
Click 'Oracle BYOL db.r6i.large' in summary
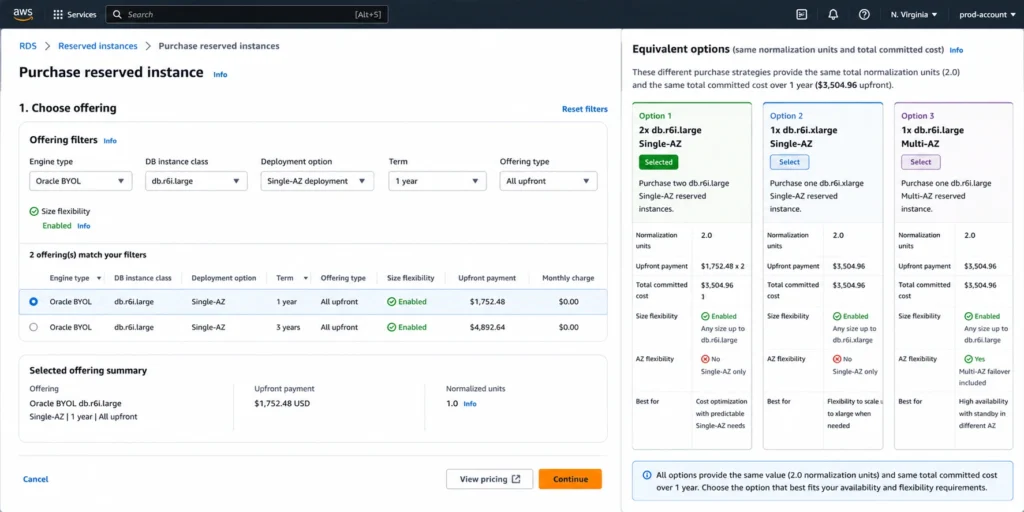[x=75, y=404]
